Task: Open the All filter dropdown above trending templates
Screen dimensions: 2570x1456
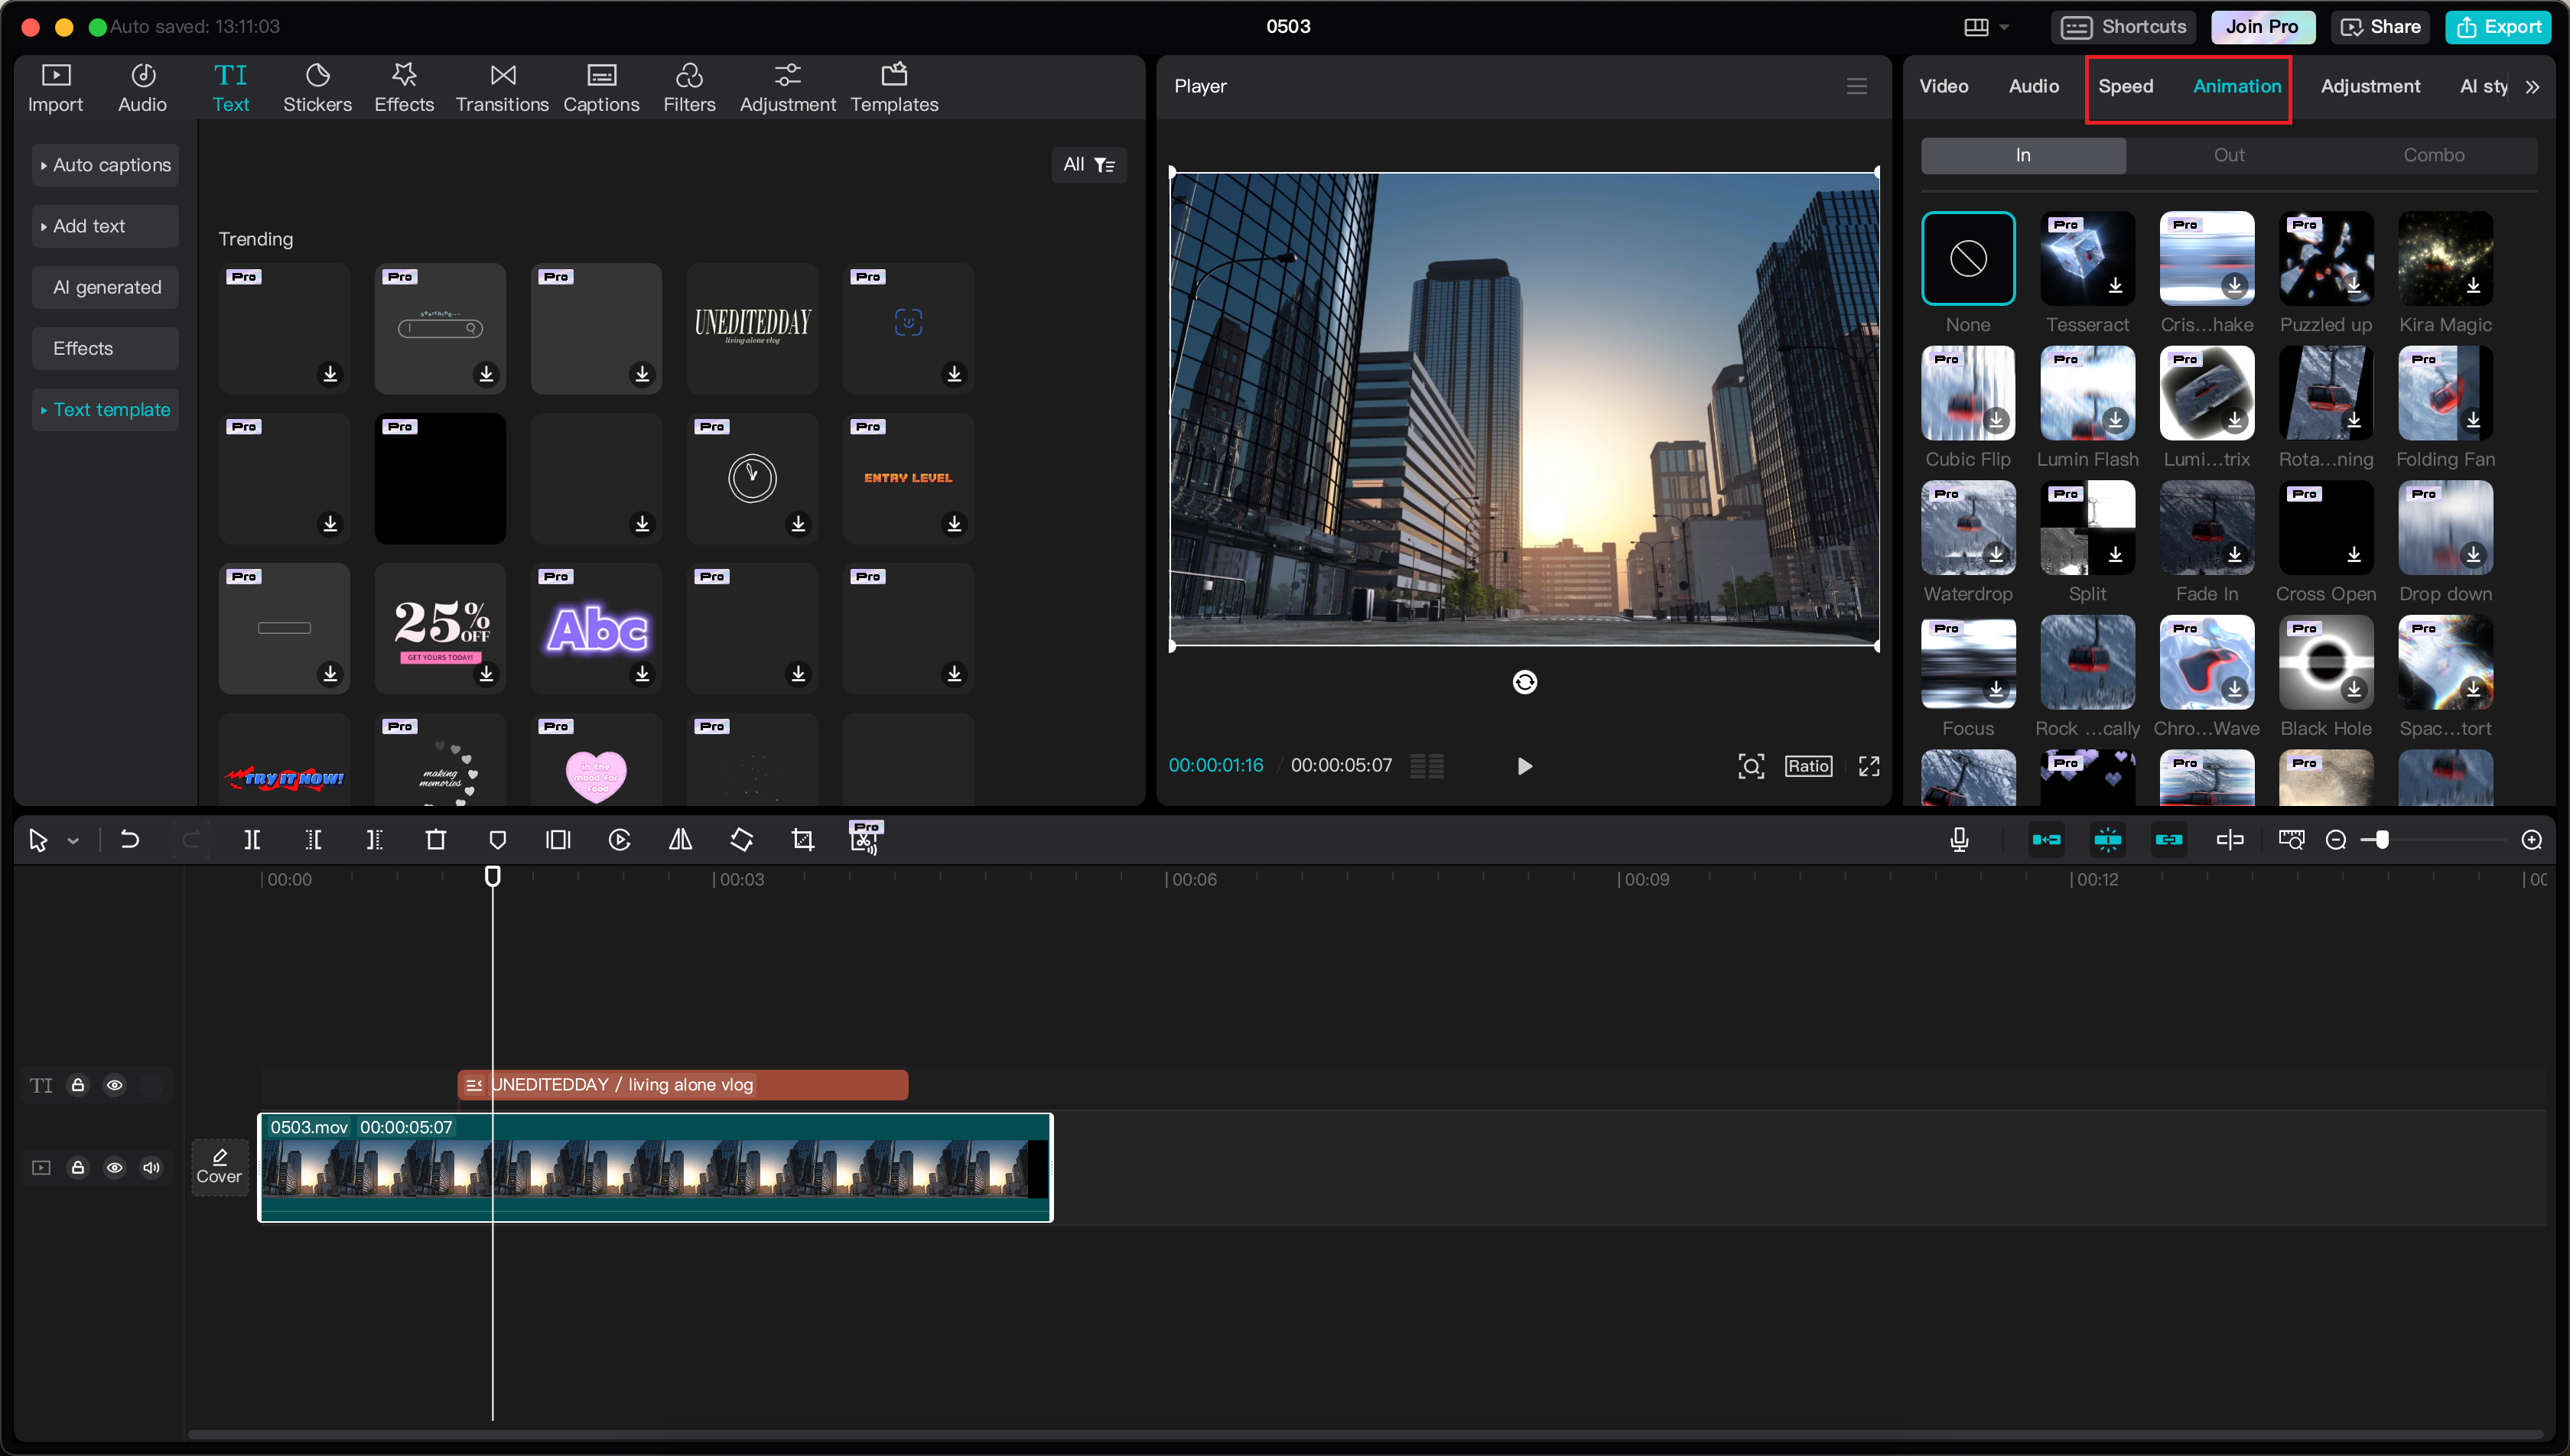Action: pos(1089,164)
